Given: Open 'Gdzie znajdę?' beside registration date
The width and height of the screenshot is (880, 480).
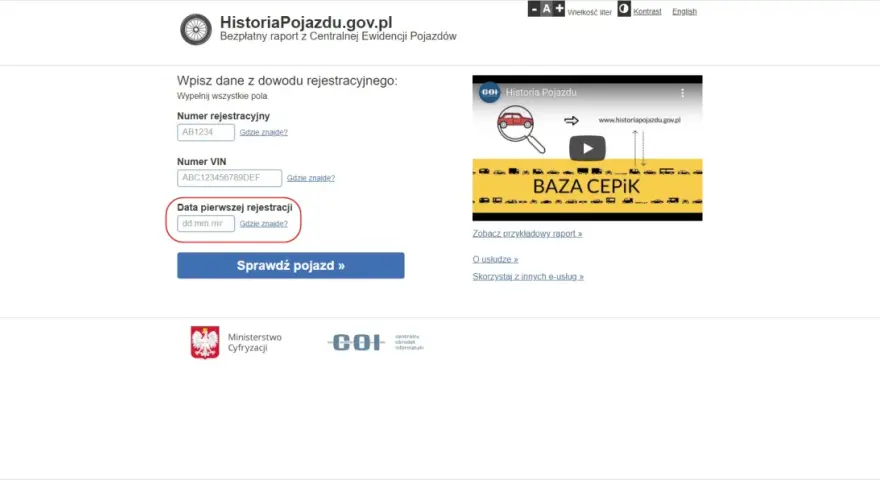Looking at the screenshot, I should 264,223.
